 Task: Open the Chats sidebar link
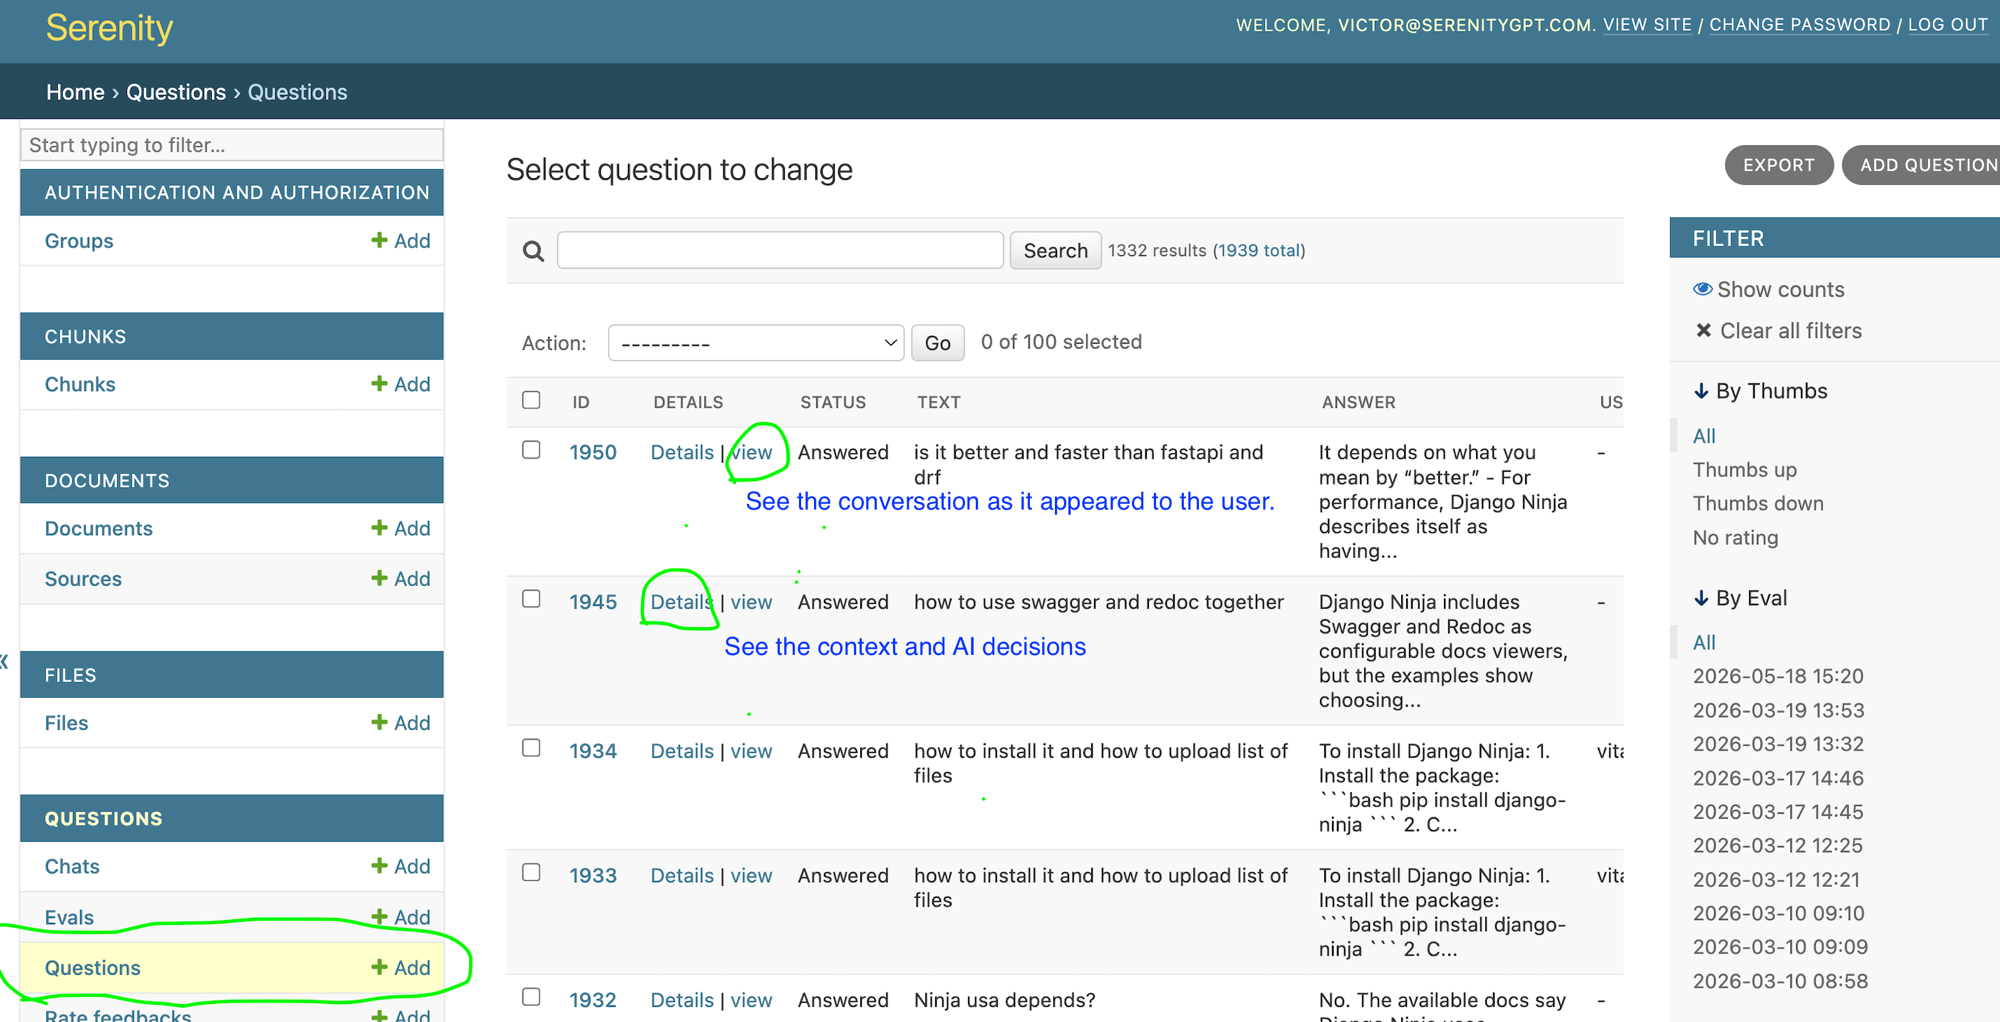tap(72, 867)
